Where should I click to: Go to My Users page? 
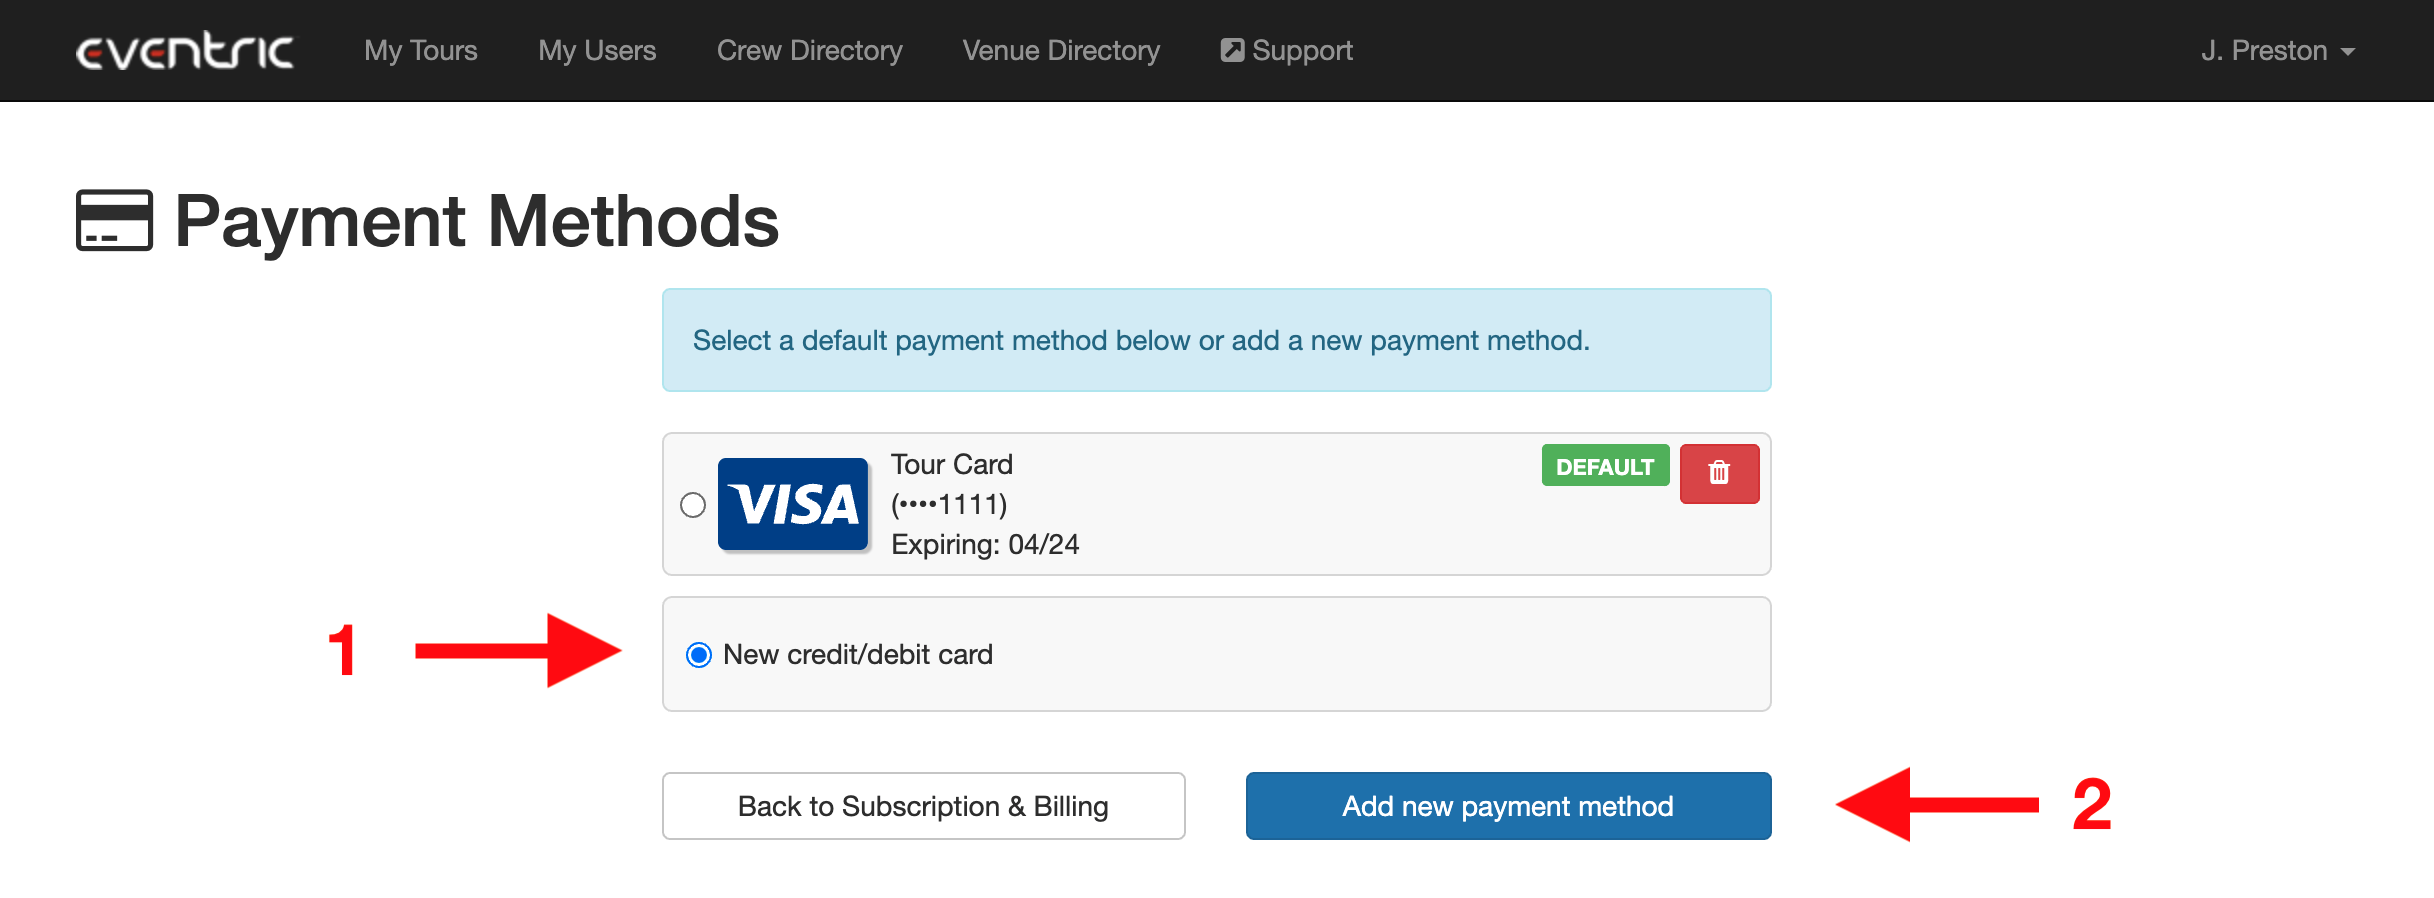pos(597,51)
